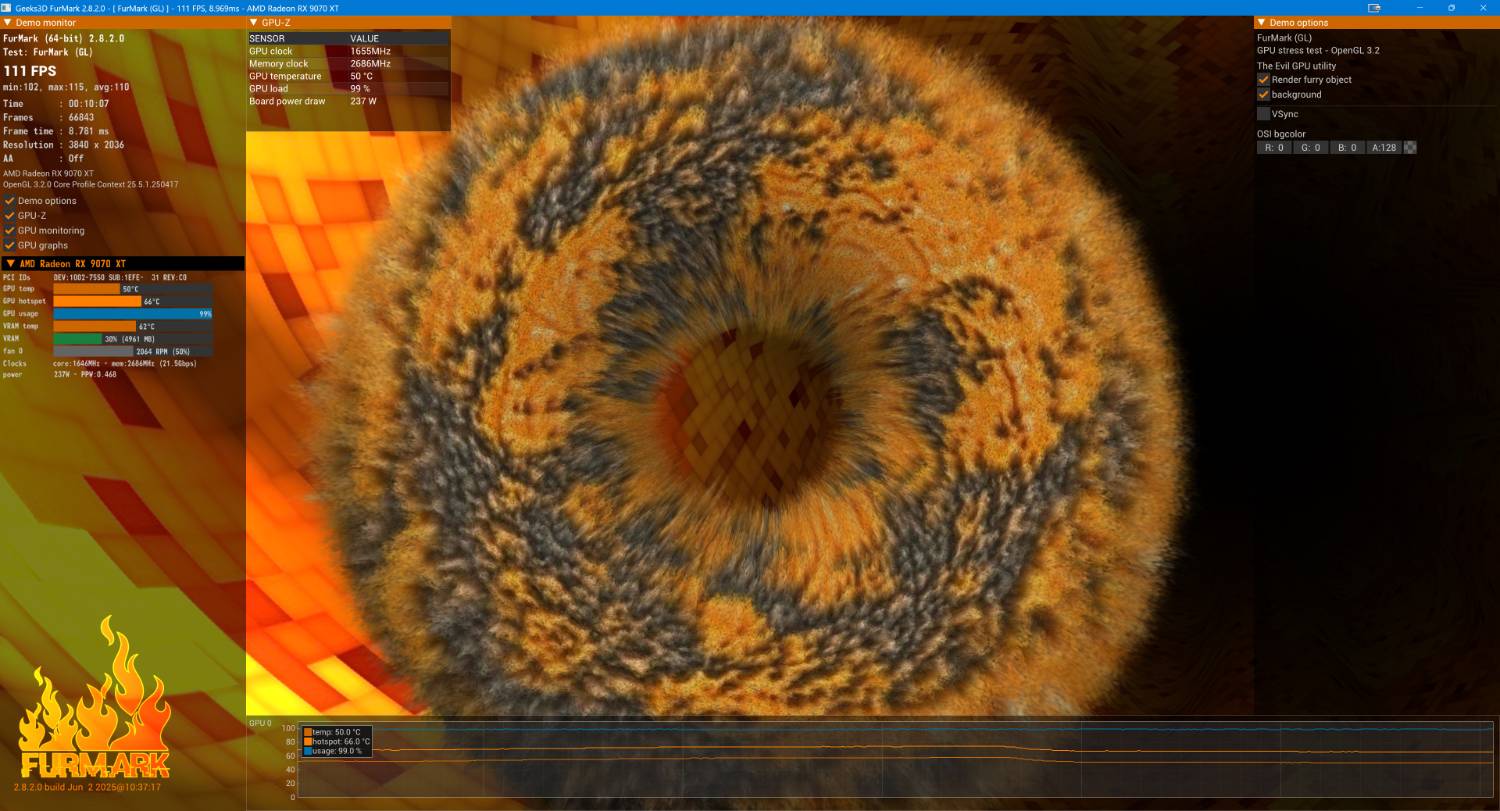Click the GPU usage bar
The width and height of the screenshot is (1500, 811).
133,313
